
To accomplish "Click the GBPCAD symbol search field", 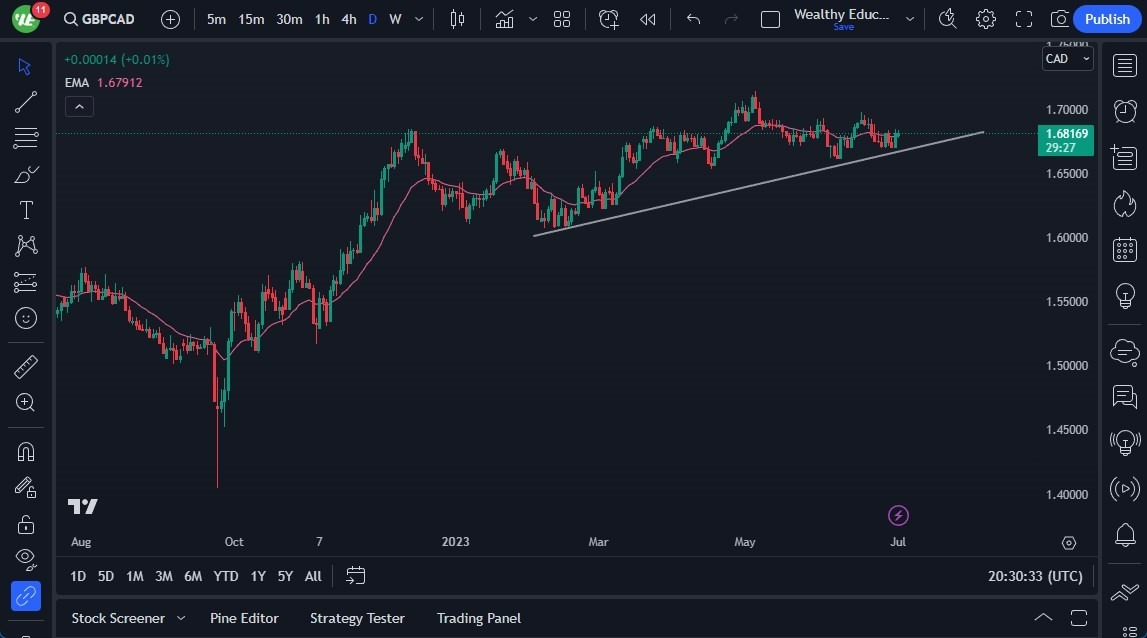I will pos(98,19).
